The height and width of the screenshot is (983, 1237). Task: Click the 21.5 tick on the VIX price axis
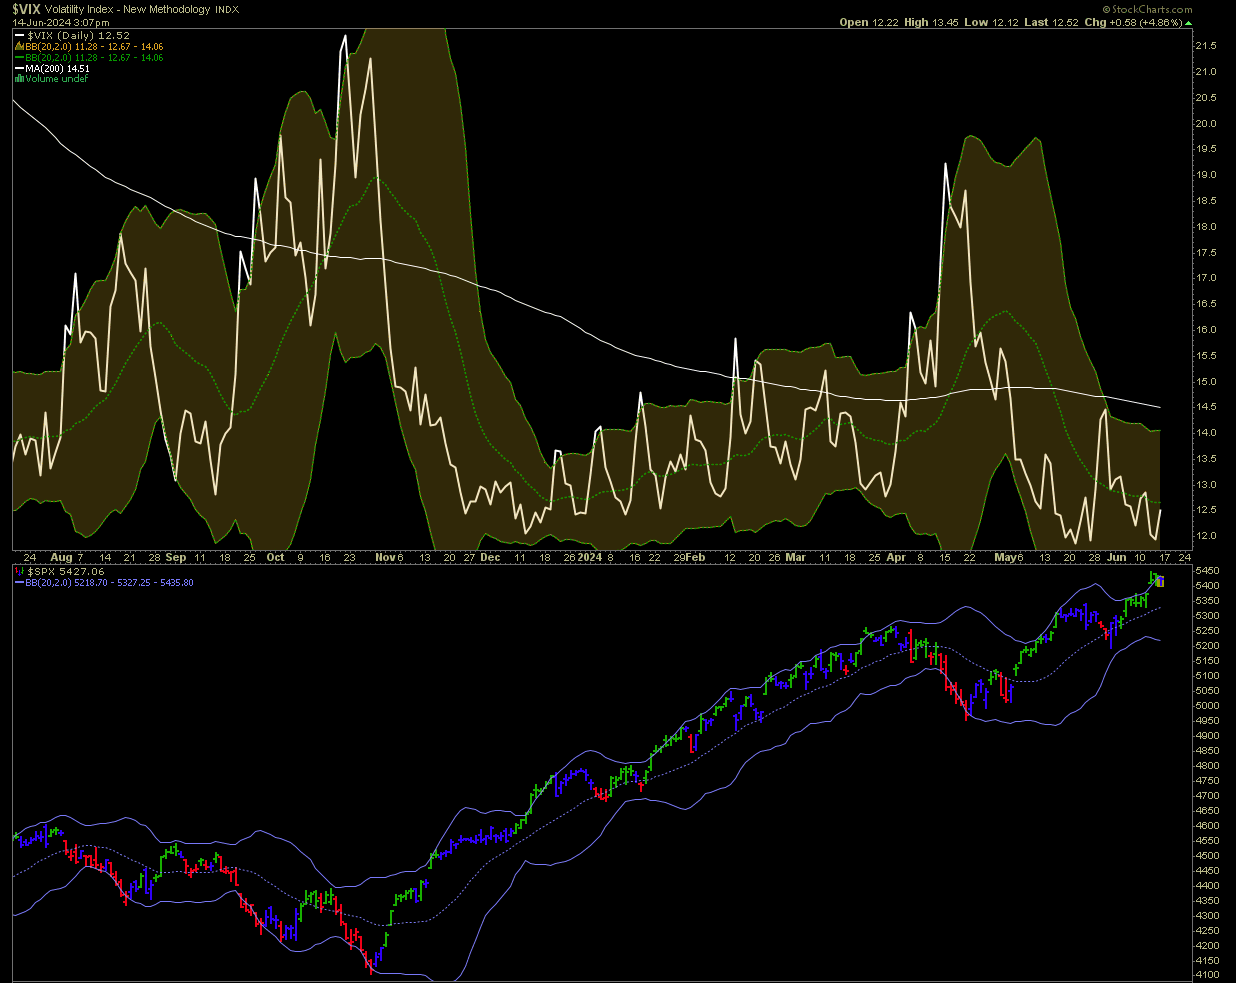click(1206, 46)
